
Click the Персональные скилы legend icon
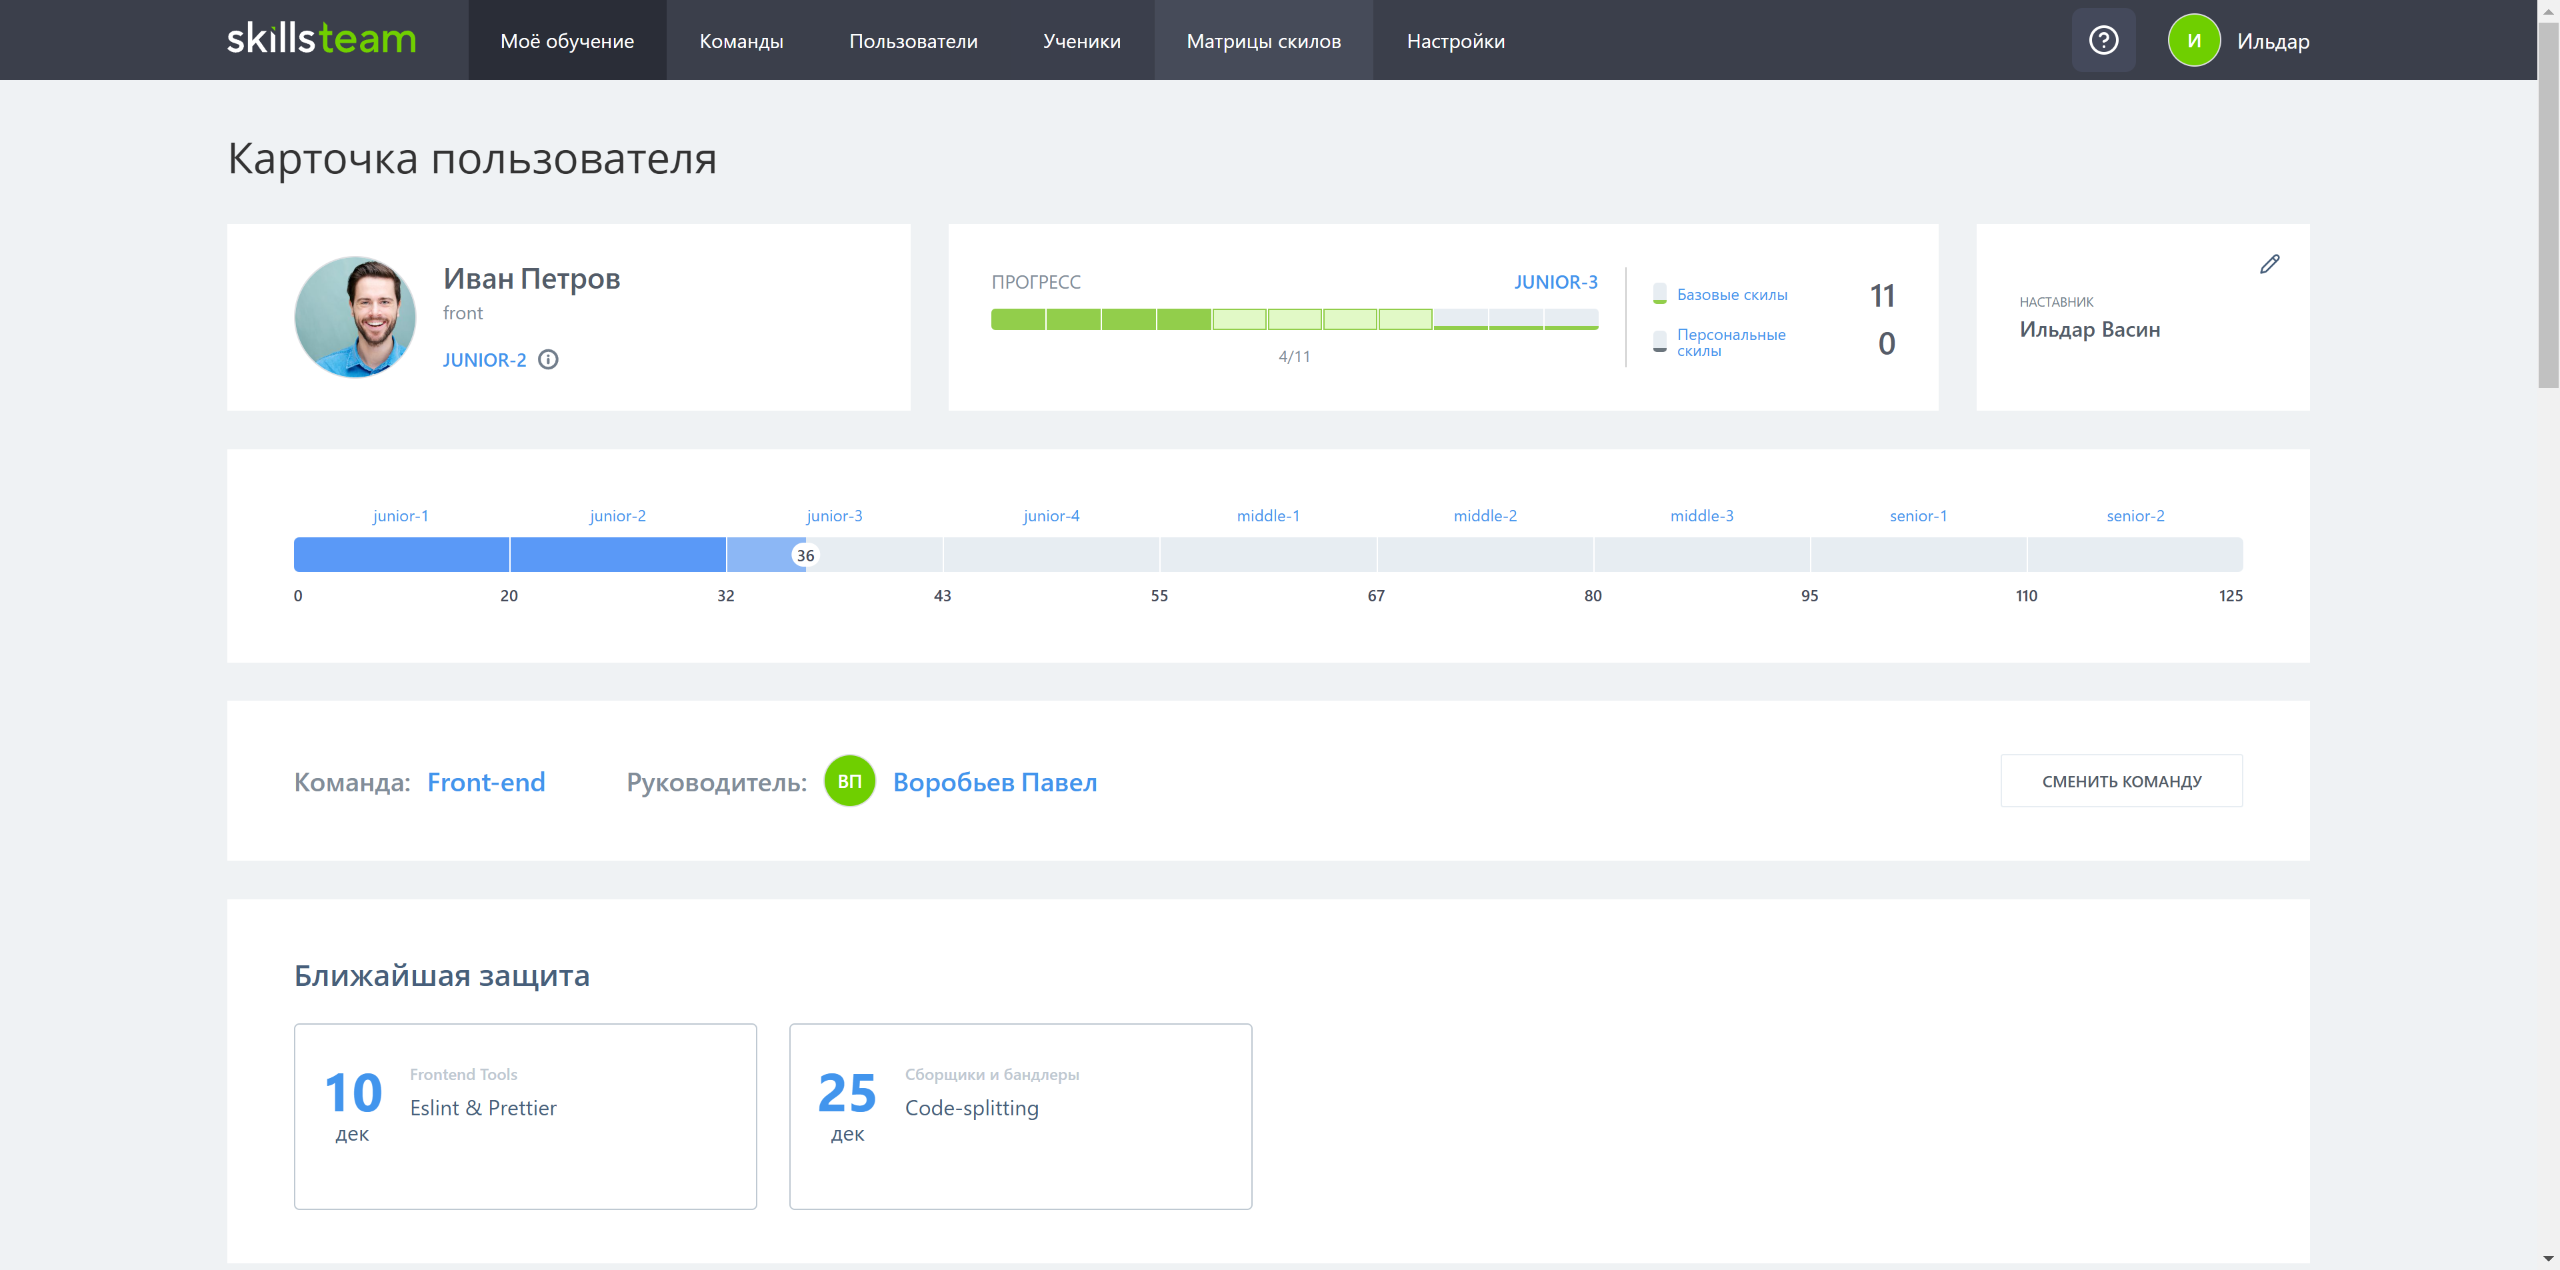point(1659,342)
